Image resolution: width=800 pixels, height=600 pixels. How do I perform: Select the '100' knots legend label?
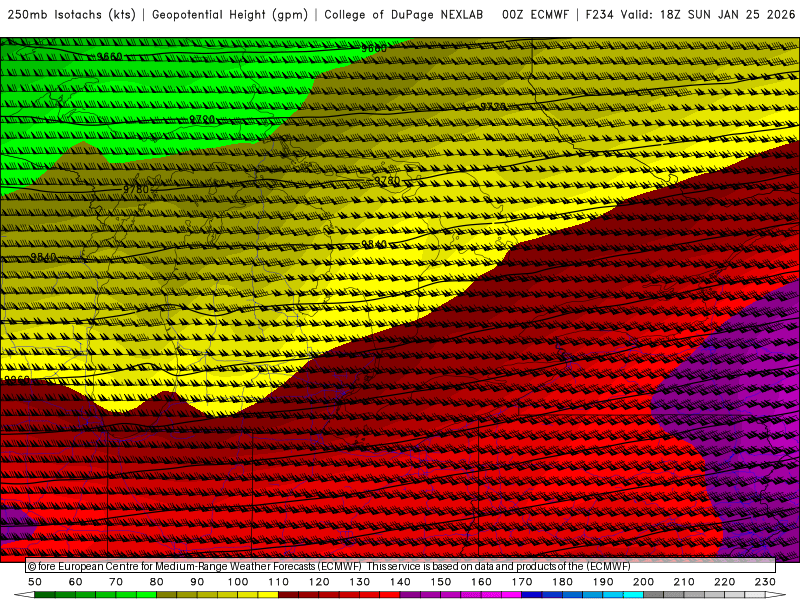(238, 582)
